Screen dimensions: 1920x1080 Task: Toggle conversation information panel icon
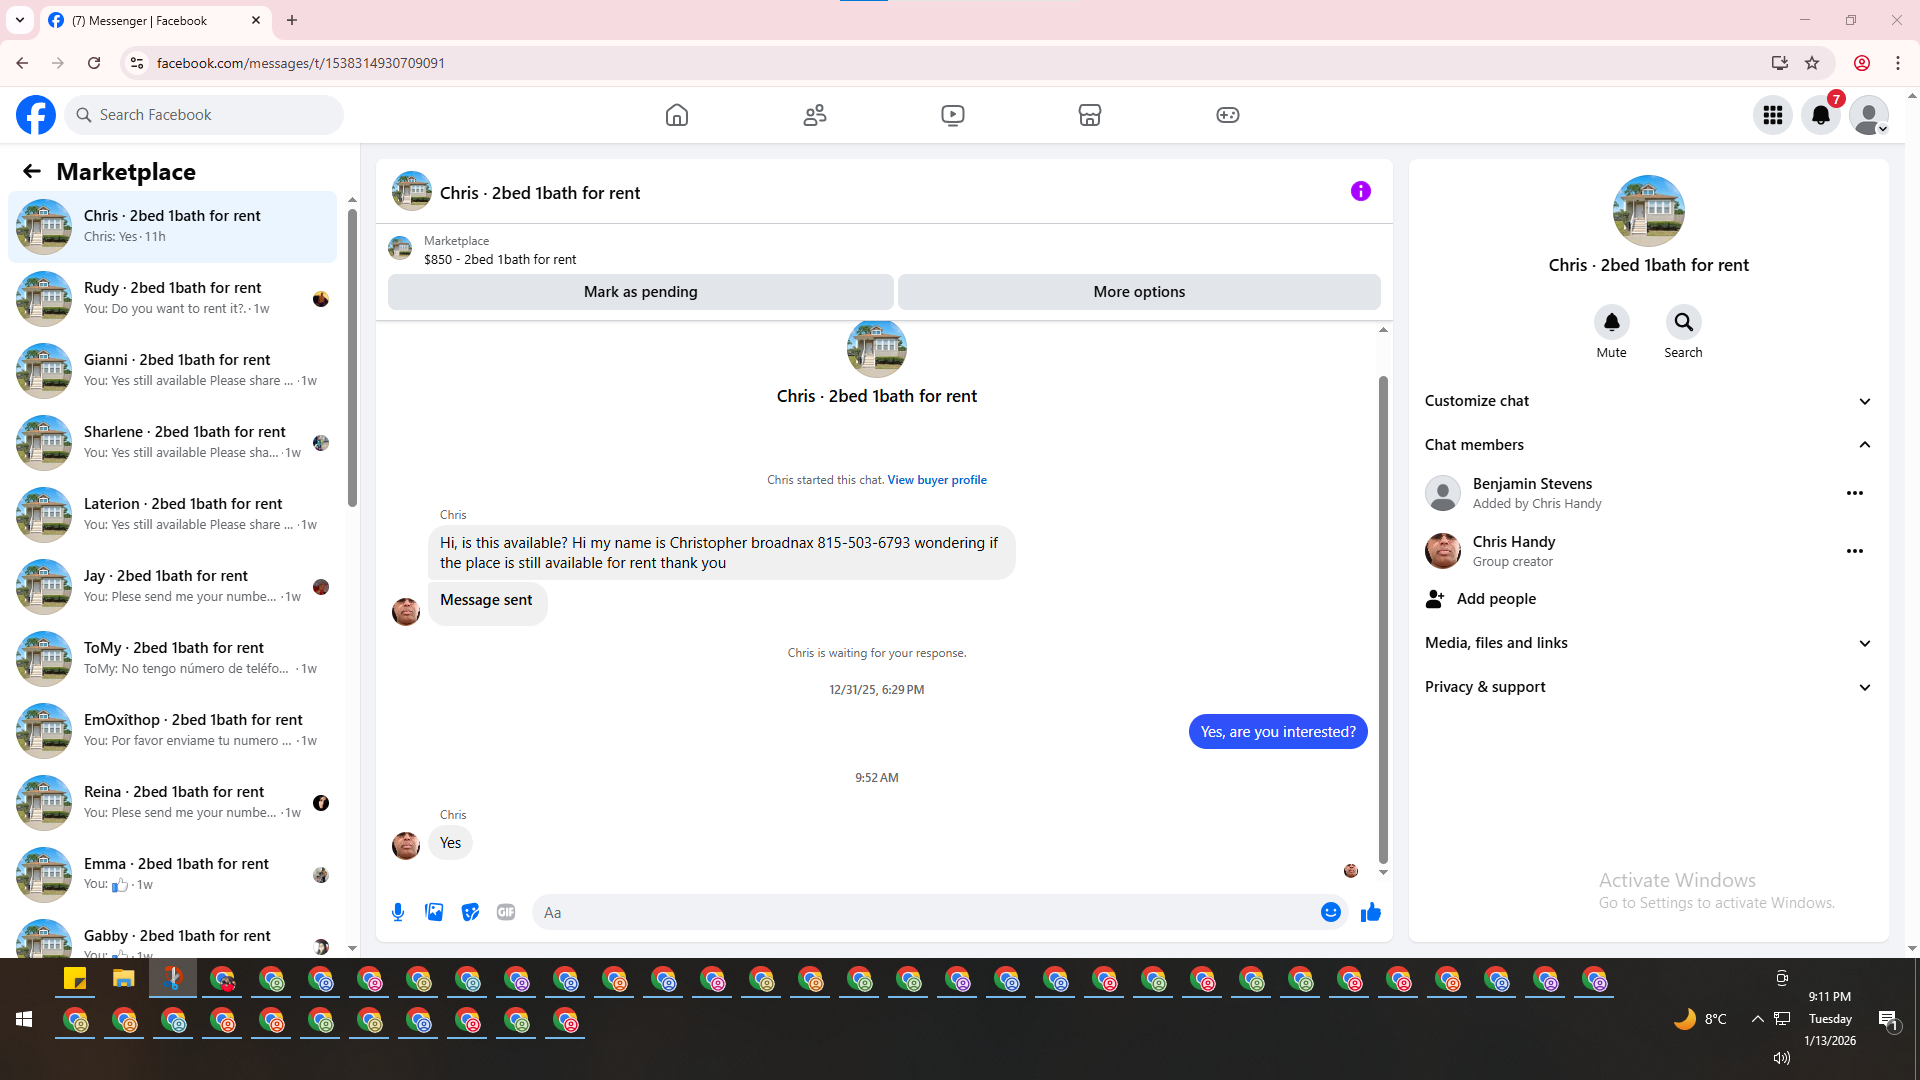tap(1360, 191)
